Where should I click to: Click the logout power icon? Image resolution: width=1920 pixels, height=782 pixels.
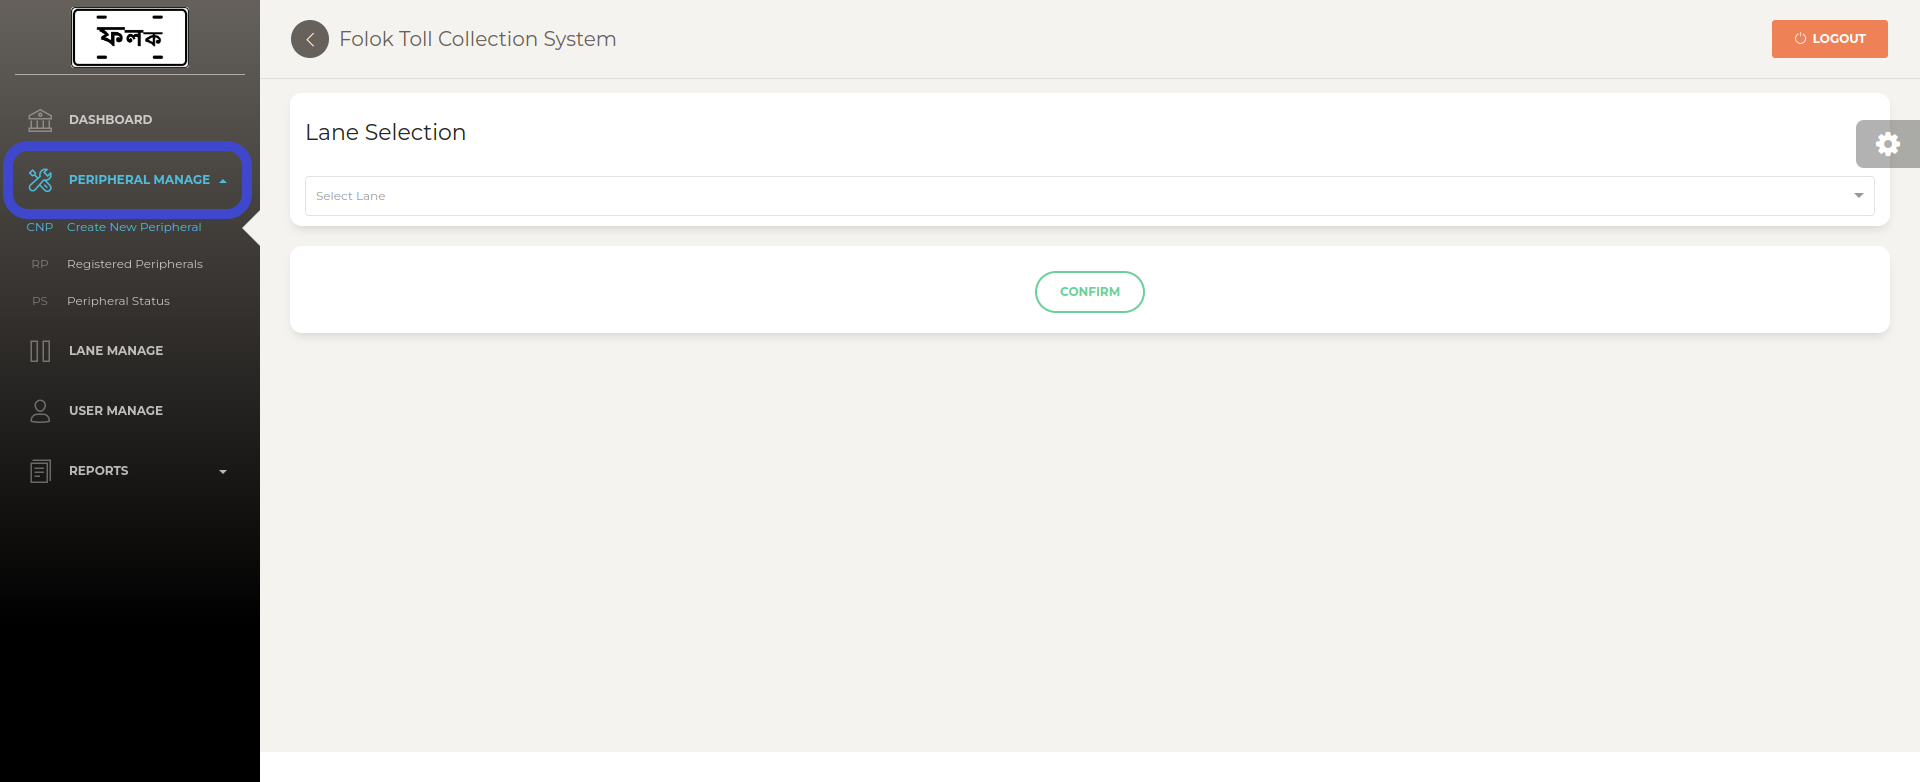1800,39
